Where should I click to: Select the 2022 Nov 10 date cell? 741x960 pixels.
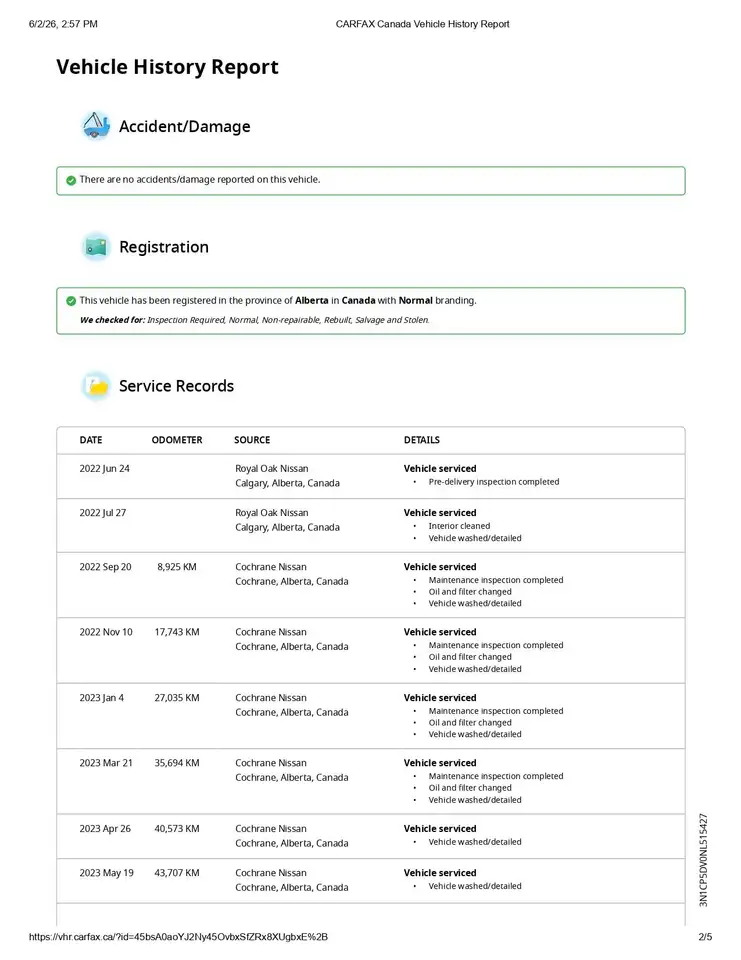point(106,632)
